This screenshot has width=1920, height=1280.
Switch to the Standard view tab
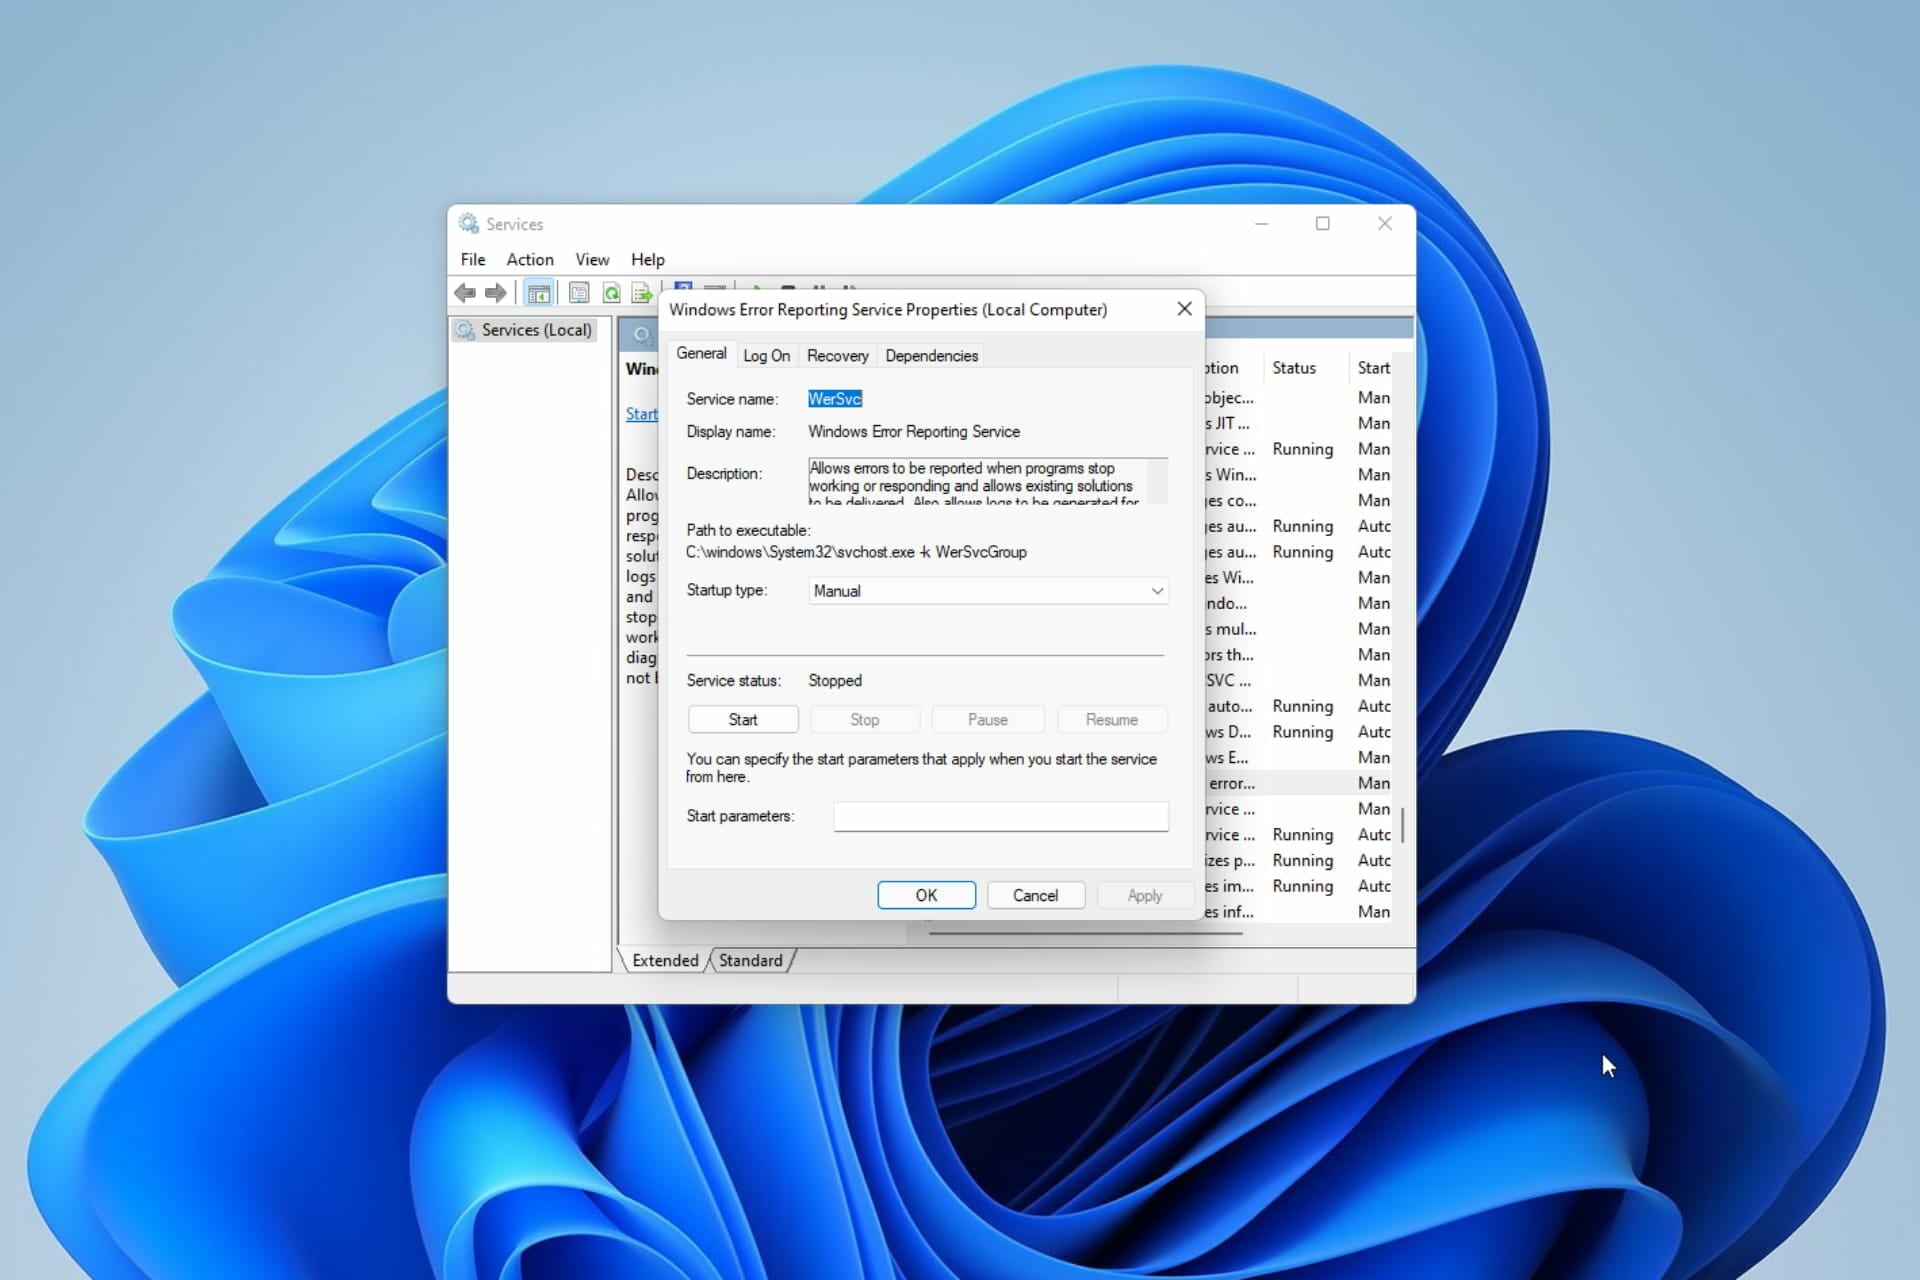point(750,960)
